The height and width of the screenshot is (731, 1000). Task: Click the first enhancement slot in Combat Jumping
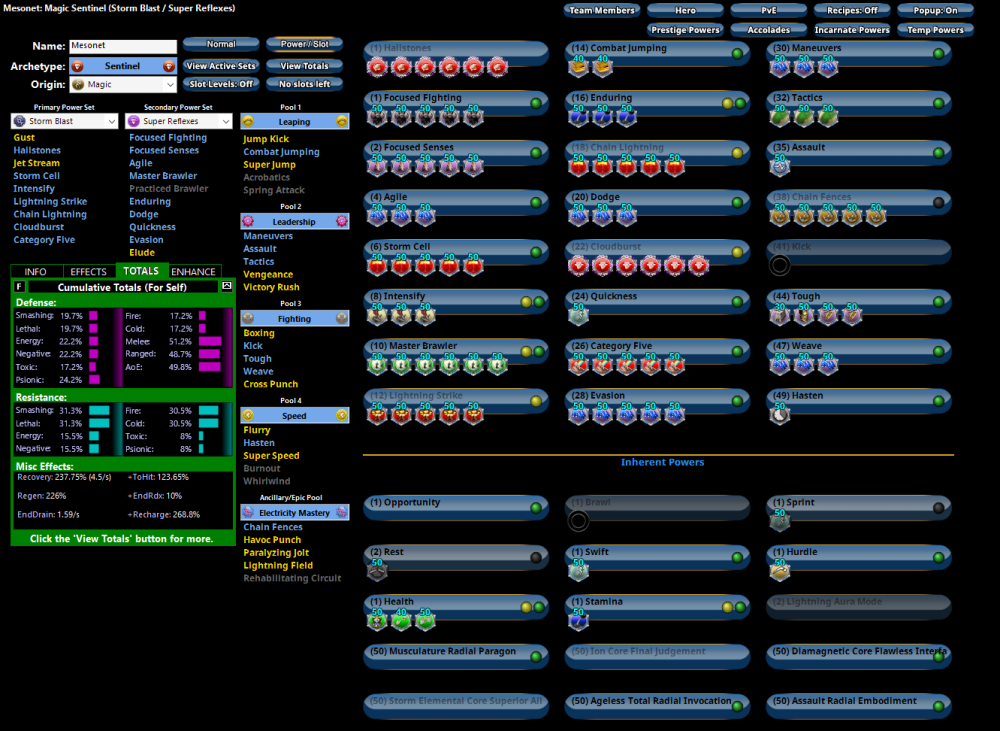(x=578, y=67)
